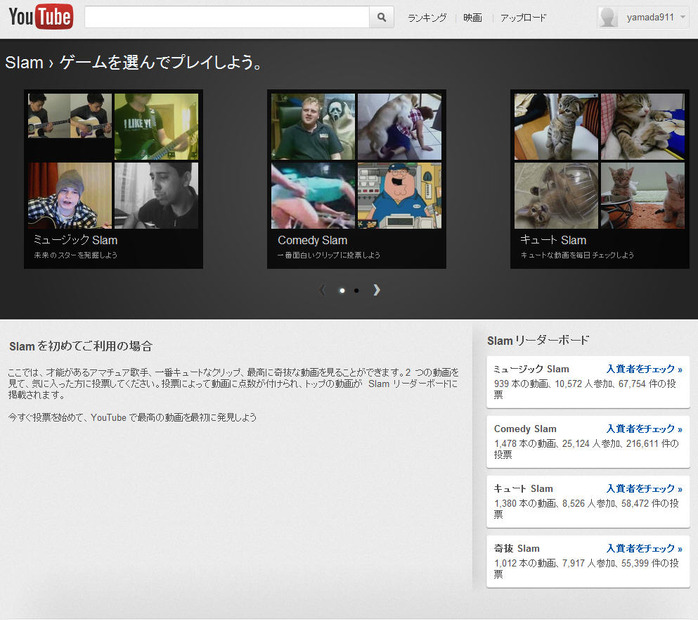The height and width of the screenshot is (620, 698).
Task: Click the 'Slam を初めてご利用の場合' heading
Action: [81, 346]
